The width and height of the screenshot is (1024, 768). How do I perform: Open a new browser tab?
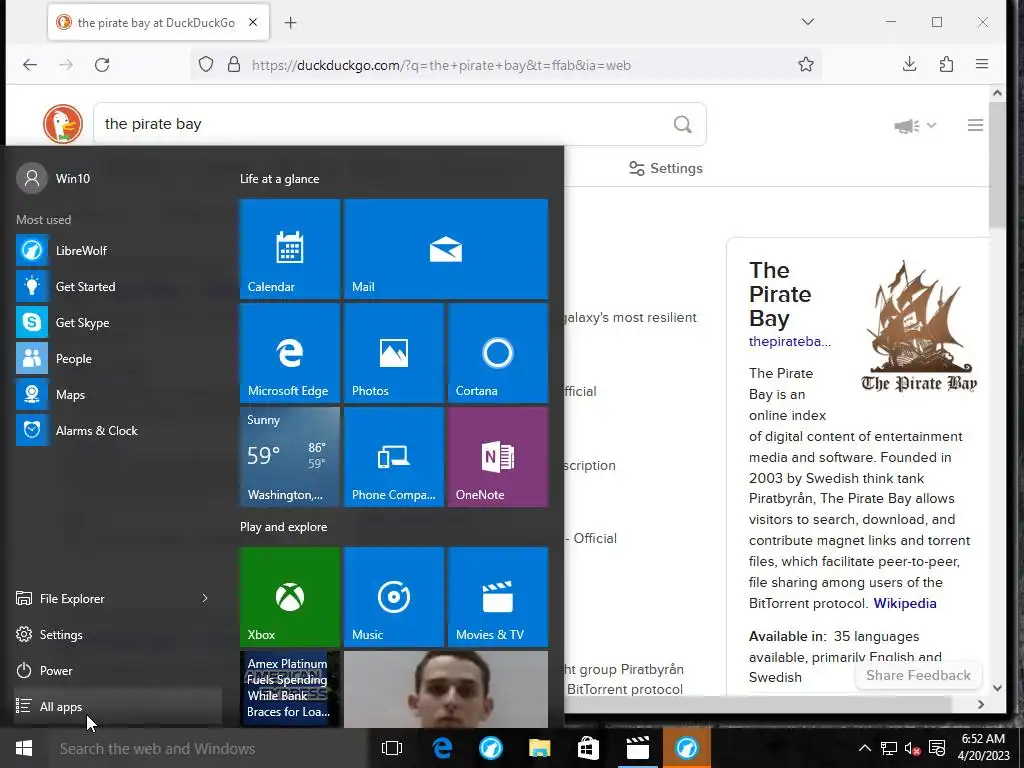291,23
